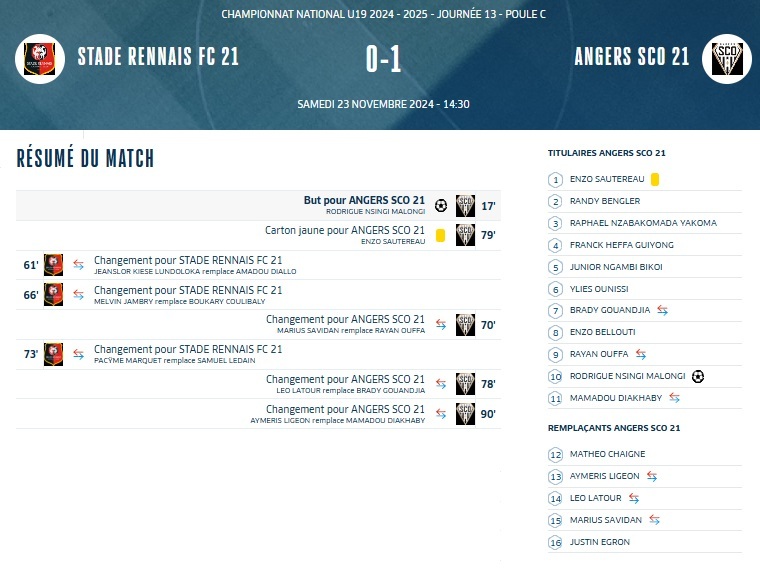Viewport: 760px width, 575px height.
Task: Click 'But pour ANGERS SCO 21' event
Action: 364,200
